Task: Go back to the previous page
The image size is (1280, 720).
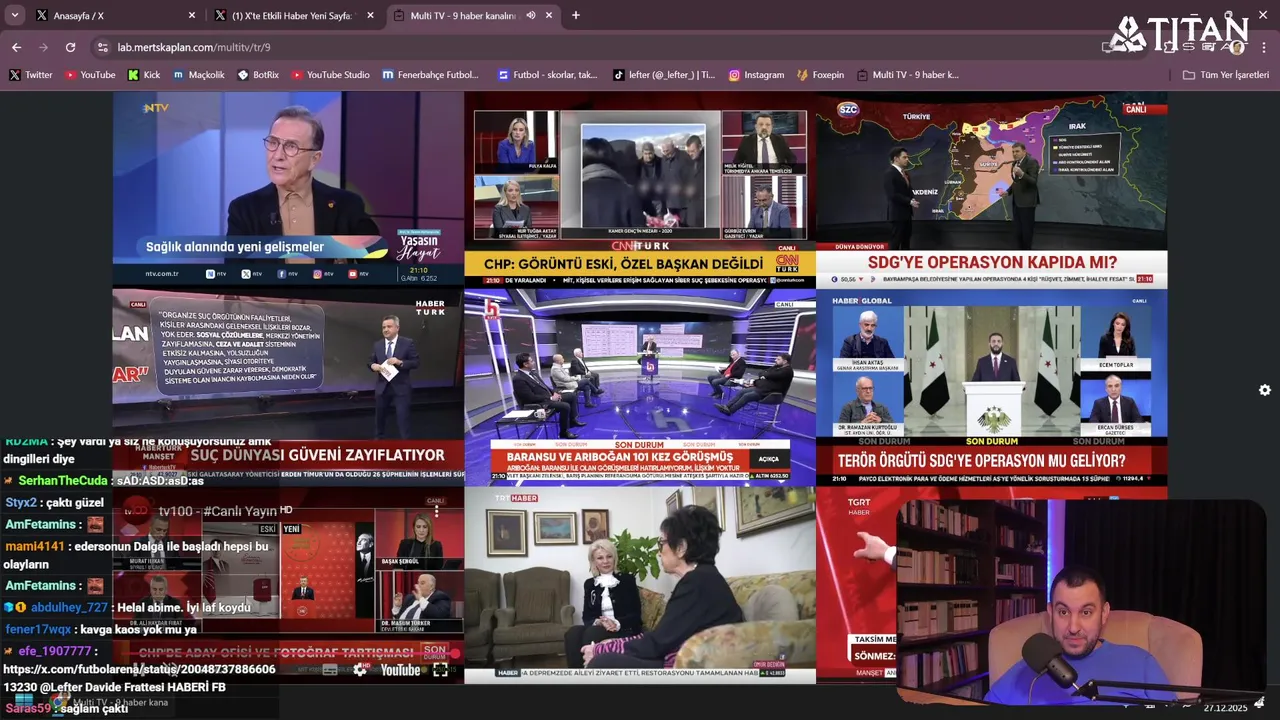Action: tap(16, 47)
